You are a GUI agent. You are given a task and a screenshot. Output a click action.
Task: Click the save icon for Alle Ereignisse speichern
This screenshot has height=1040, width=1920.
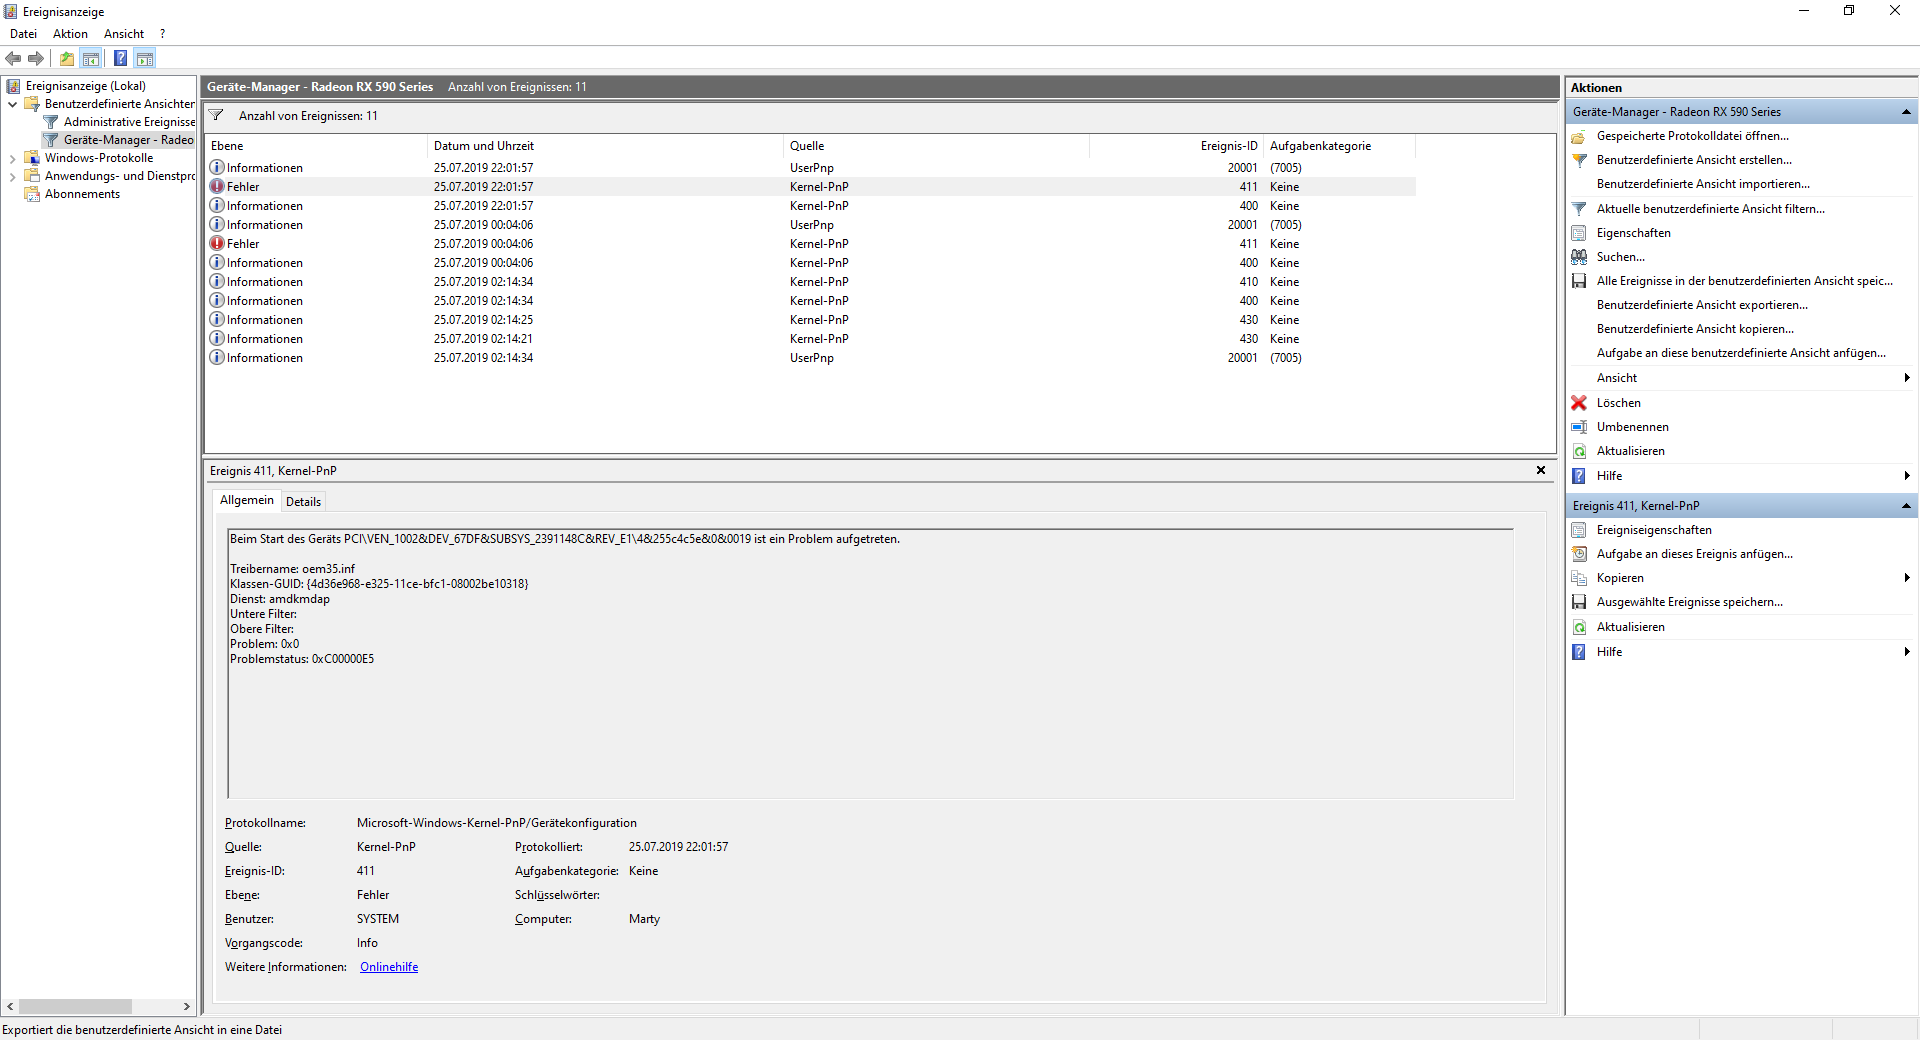1579,281
